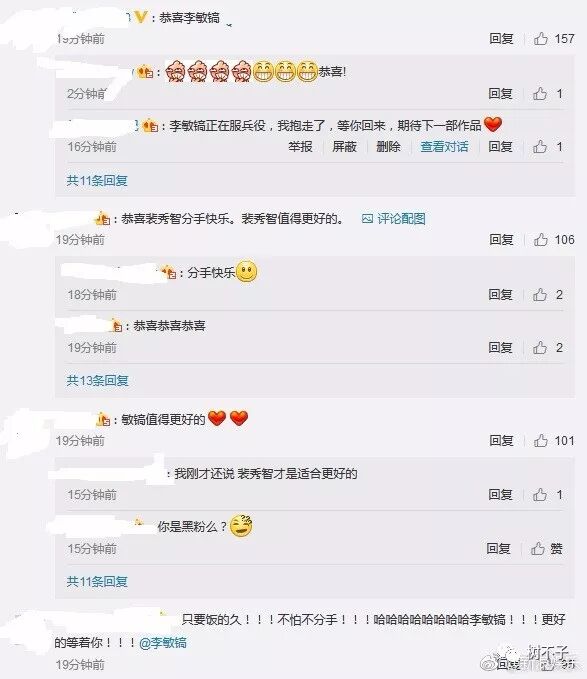The width and height of the screenshot is (587, 679).
Task: Click 屏蔽 on the 服兵役 reply
Action: pos(345,147)
